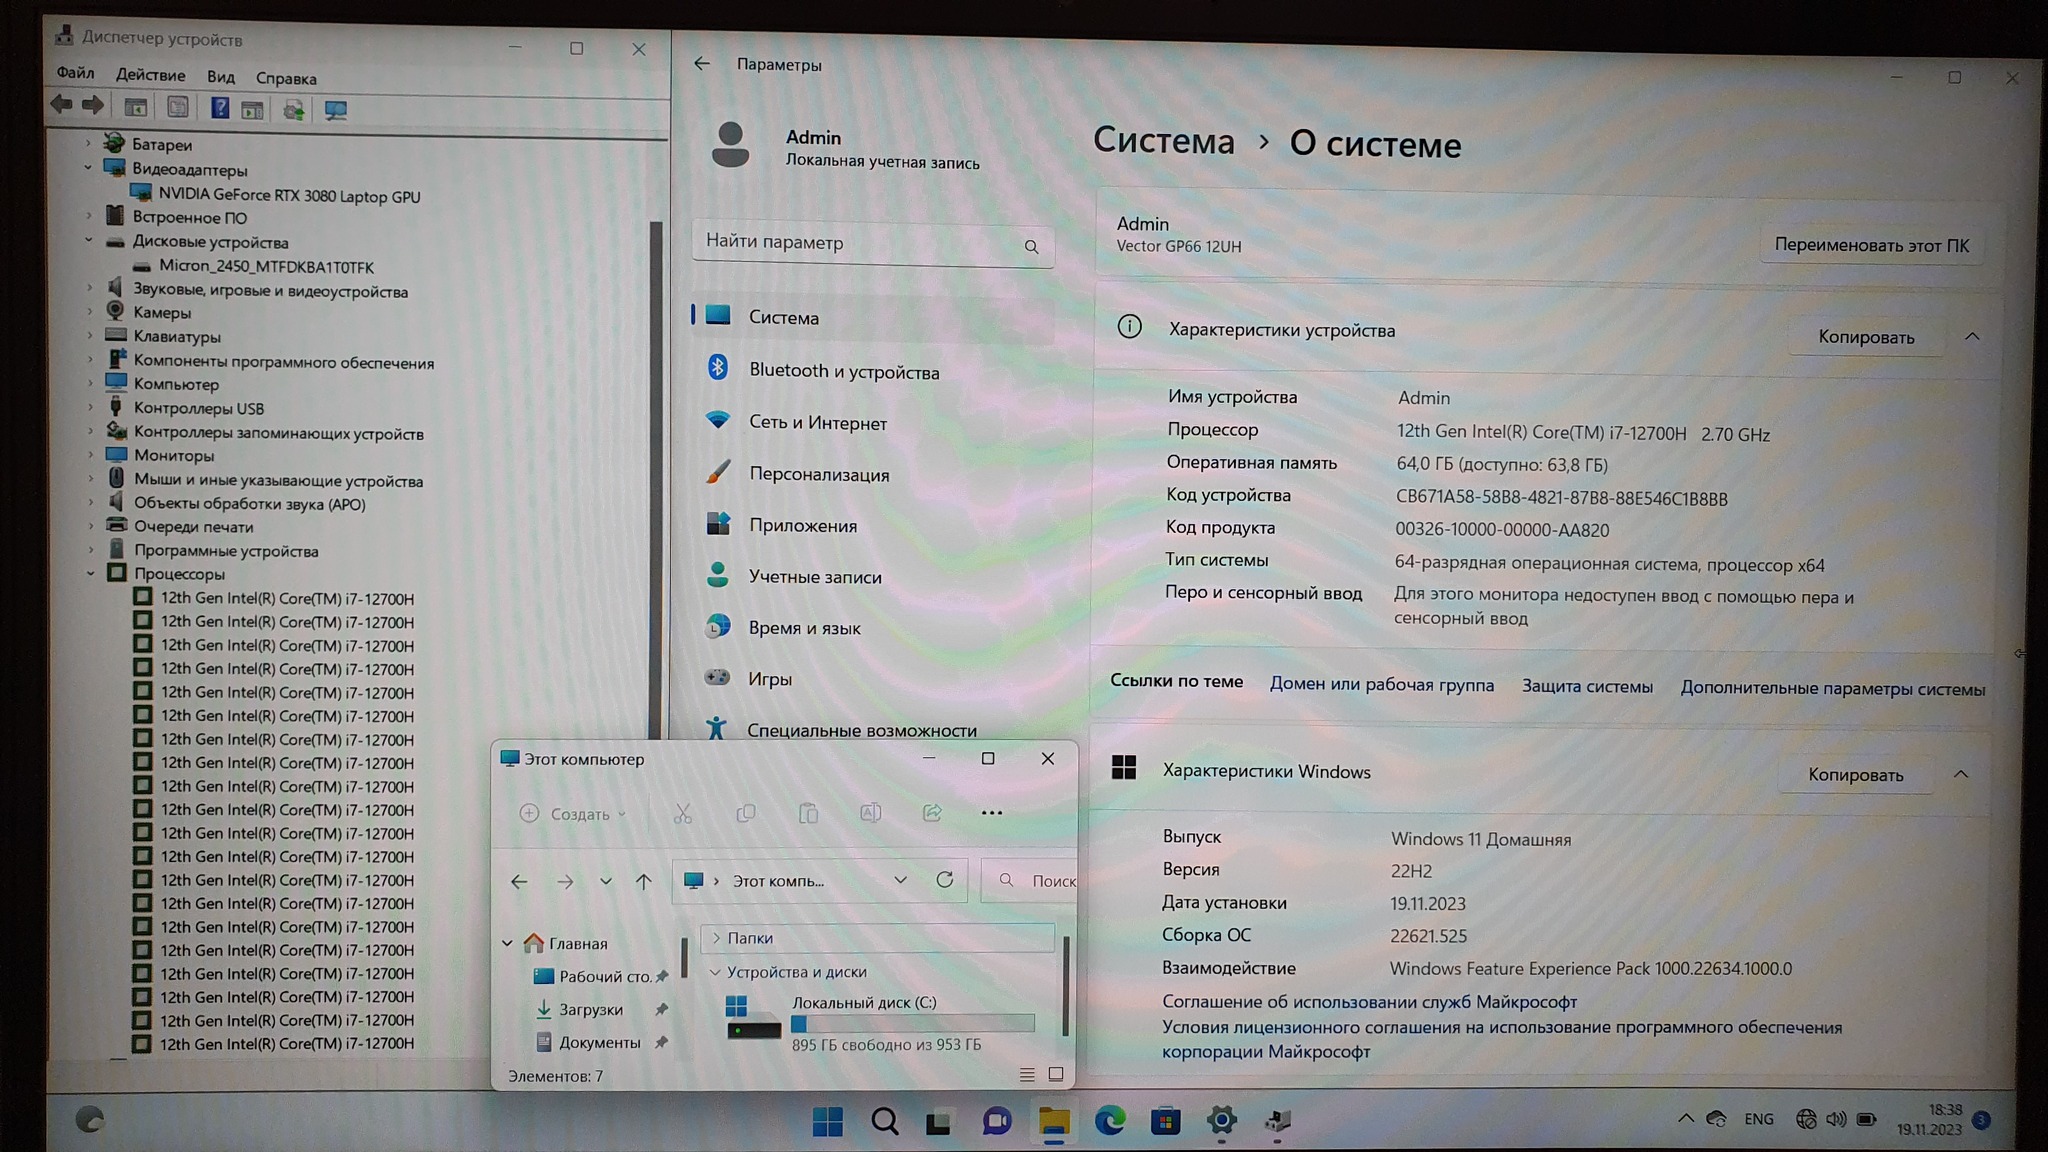Click the Cut icon in Explorer toolbar
The height and width of the screenshot is (1152, 2048).
pyautogui.click(x=683, y=814)
